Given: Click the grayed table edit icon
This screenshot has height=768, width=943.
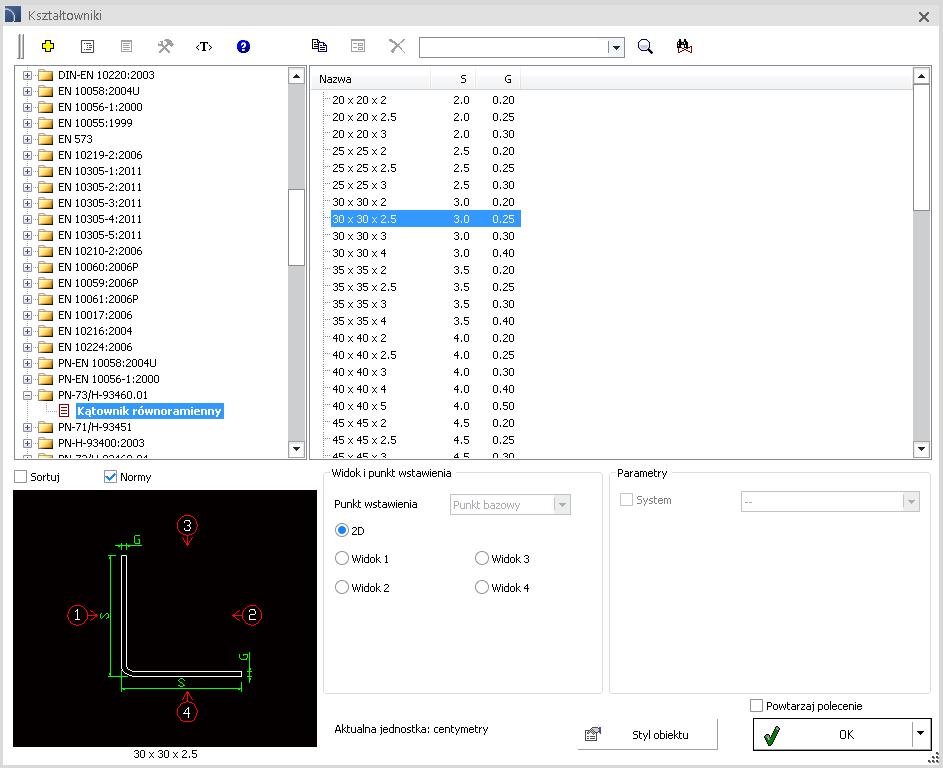Looking at the screenshot, I should coord(358,46).
